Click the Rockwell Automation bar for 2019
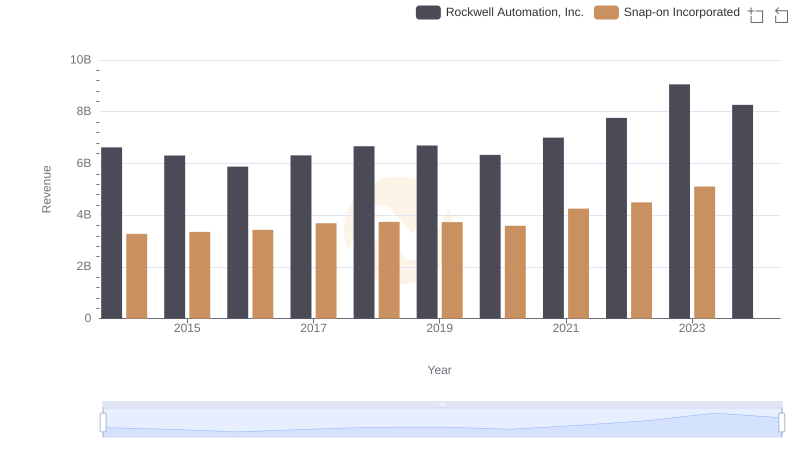The width and height of the screenshot is (800, 461). 427,232
